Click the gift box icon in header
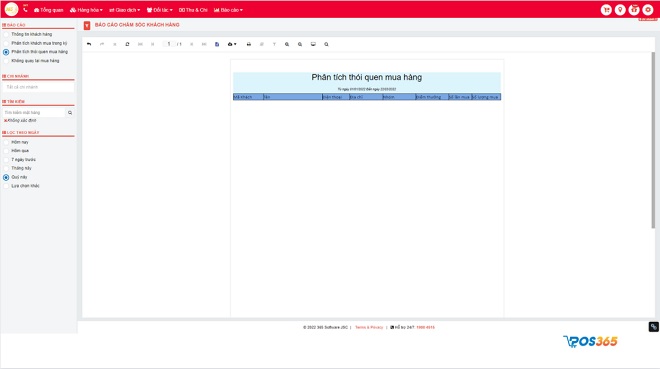The width and height of the screenshot is (660, 369). [x=634, y=10]
